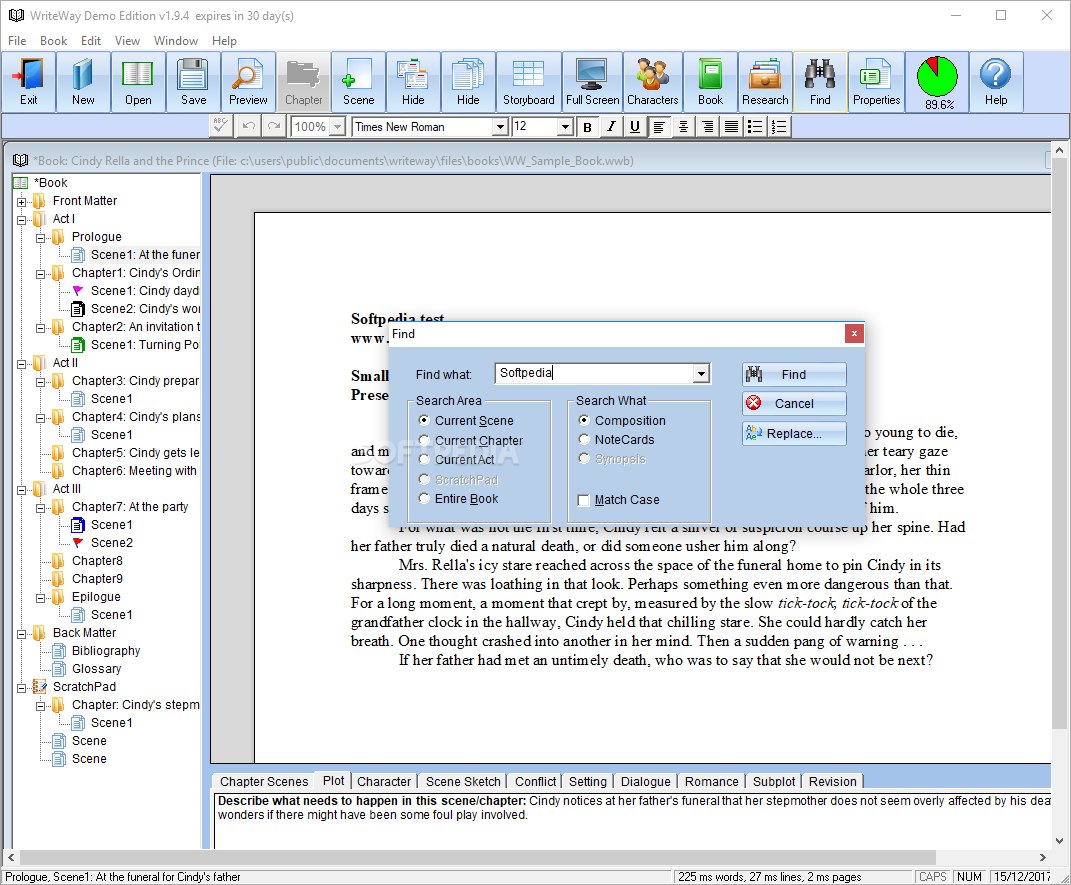Screen dimensions: 1071x885
Task: Center align the text
Action: click(x=683, y=127)
